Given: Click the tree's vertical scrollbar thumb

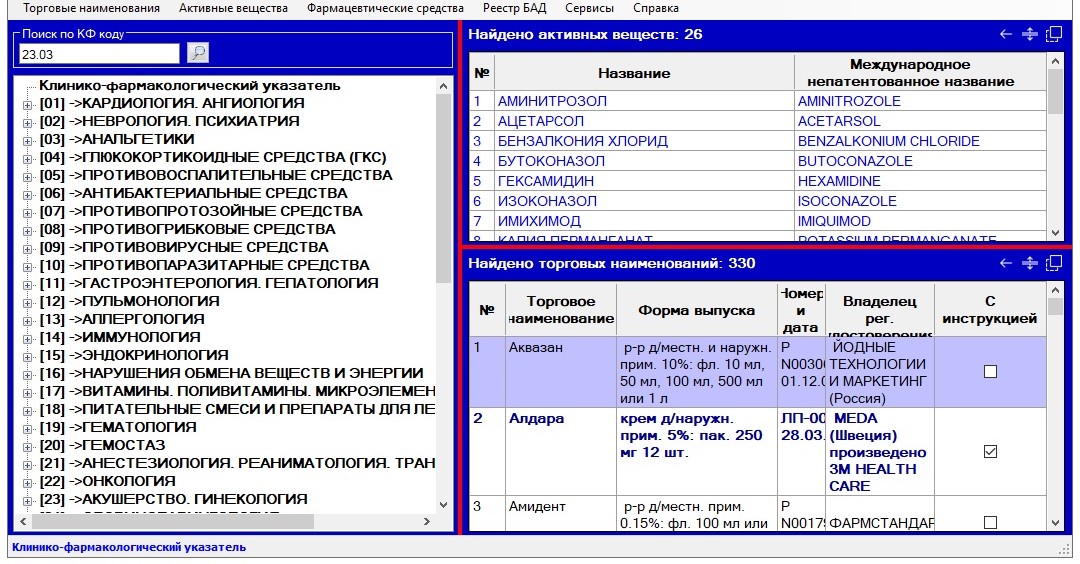Looking at the screenshot, I should (x=443, y=188).
